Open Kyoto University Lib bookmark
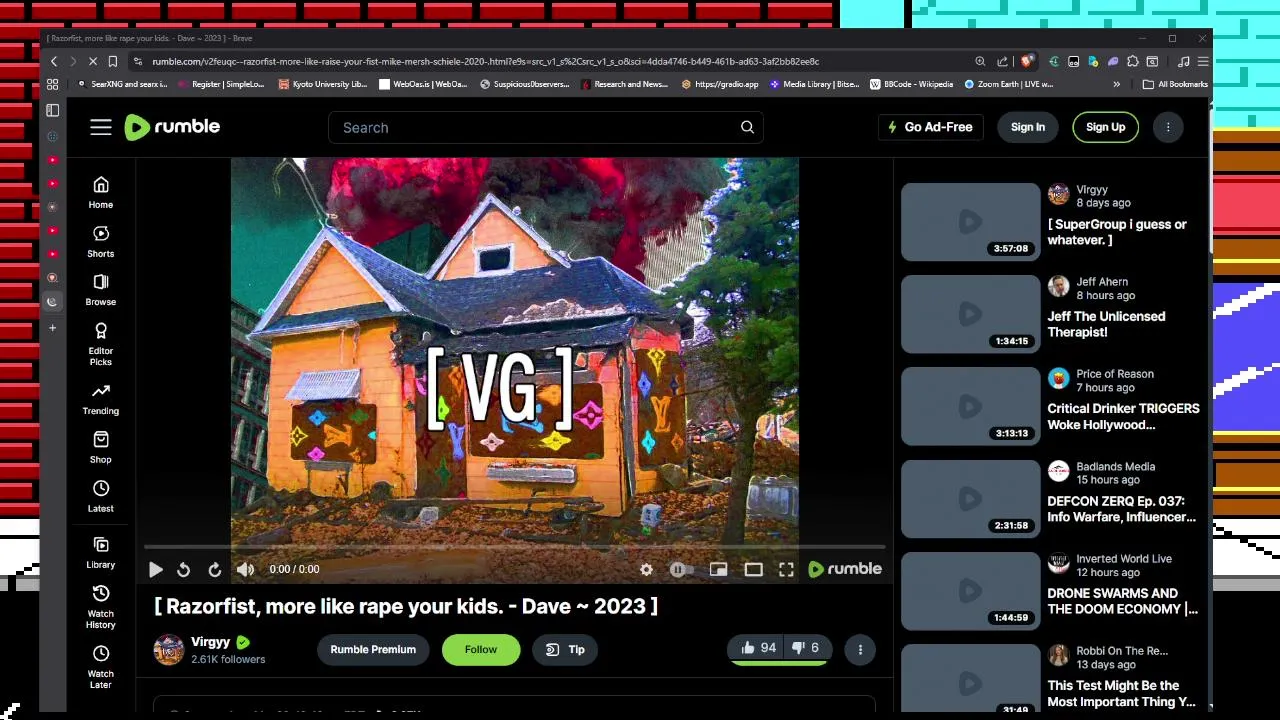 tap(322, 84)
